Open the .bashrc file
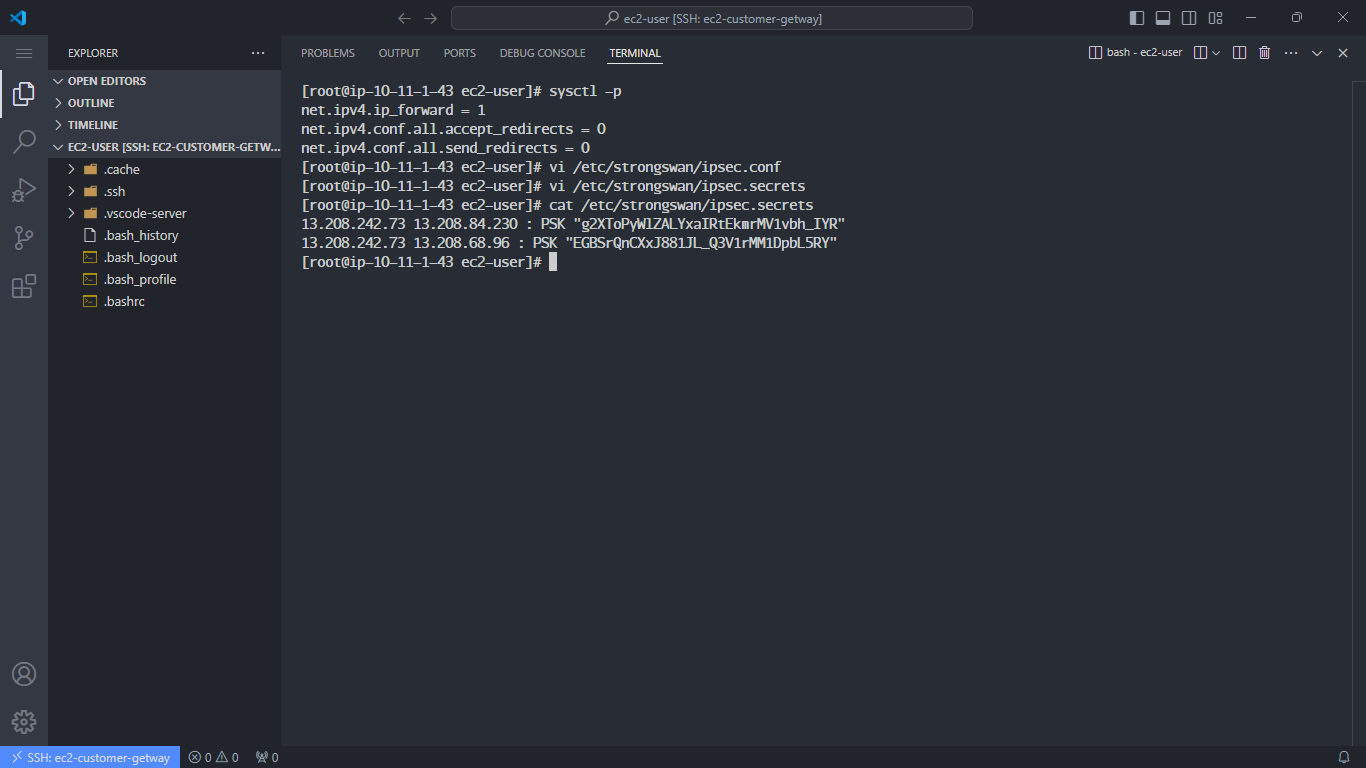This screenshot has width=1366, height=768. 165,301
